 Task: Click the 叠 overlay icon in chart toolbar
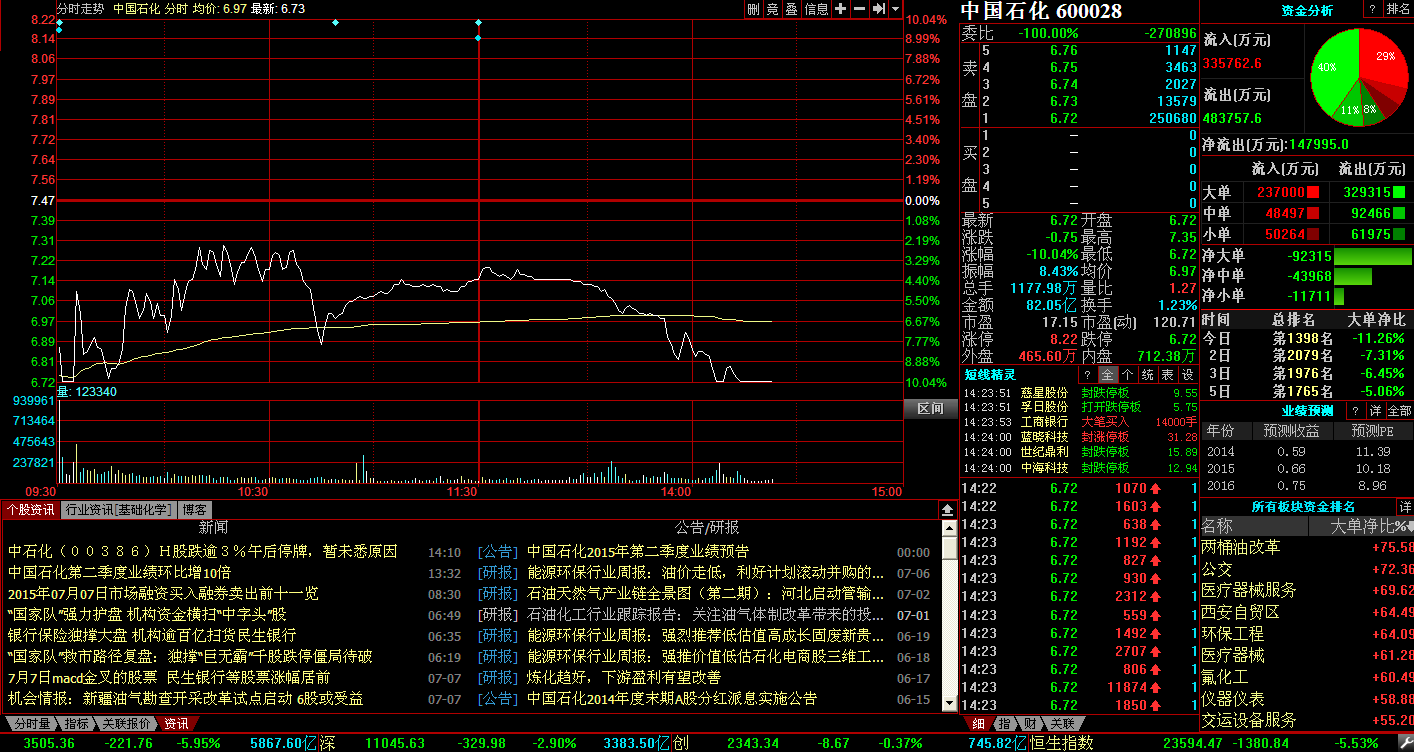(791, 9)
